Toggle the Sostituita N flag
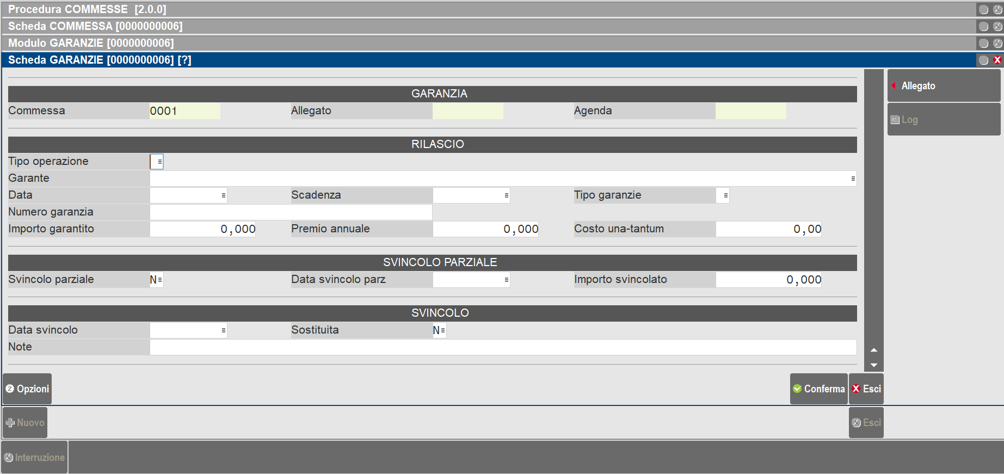This screenshot has height=474, width=1004. pos(440,330)
